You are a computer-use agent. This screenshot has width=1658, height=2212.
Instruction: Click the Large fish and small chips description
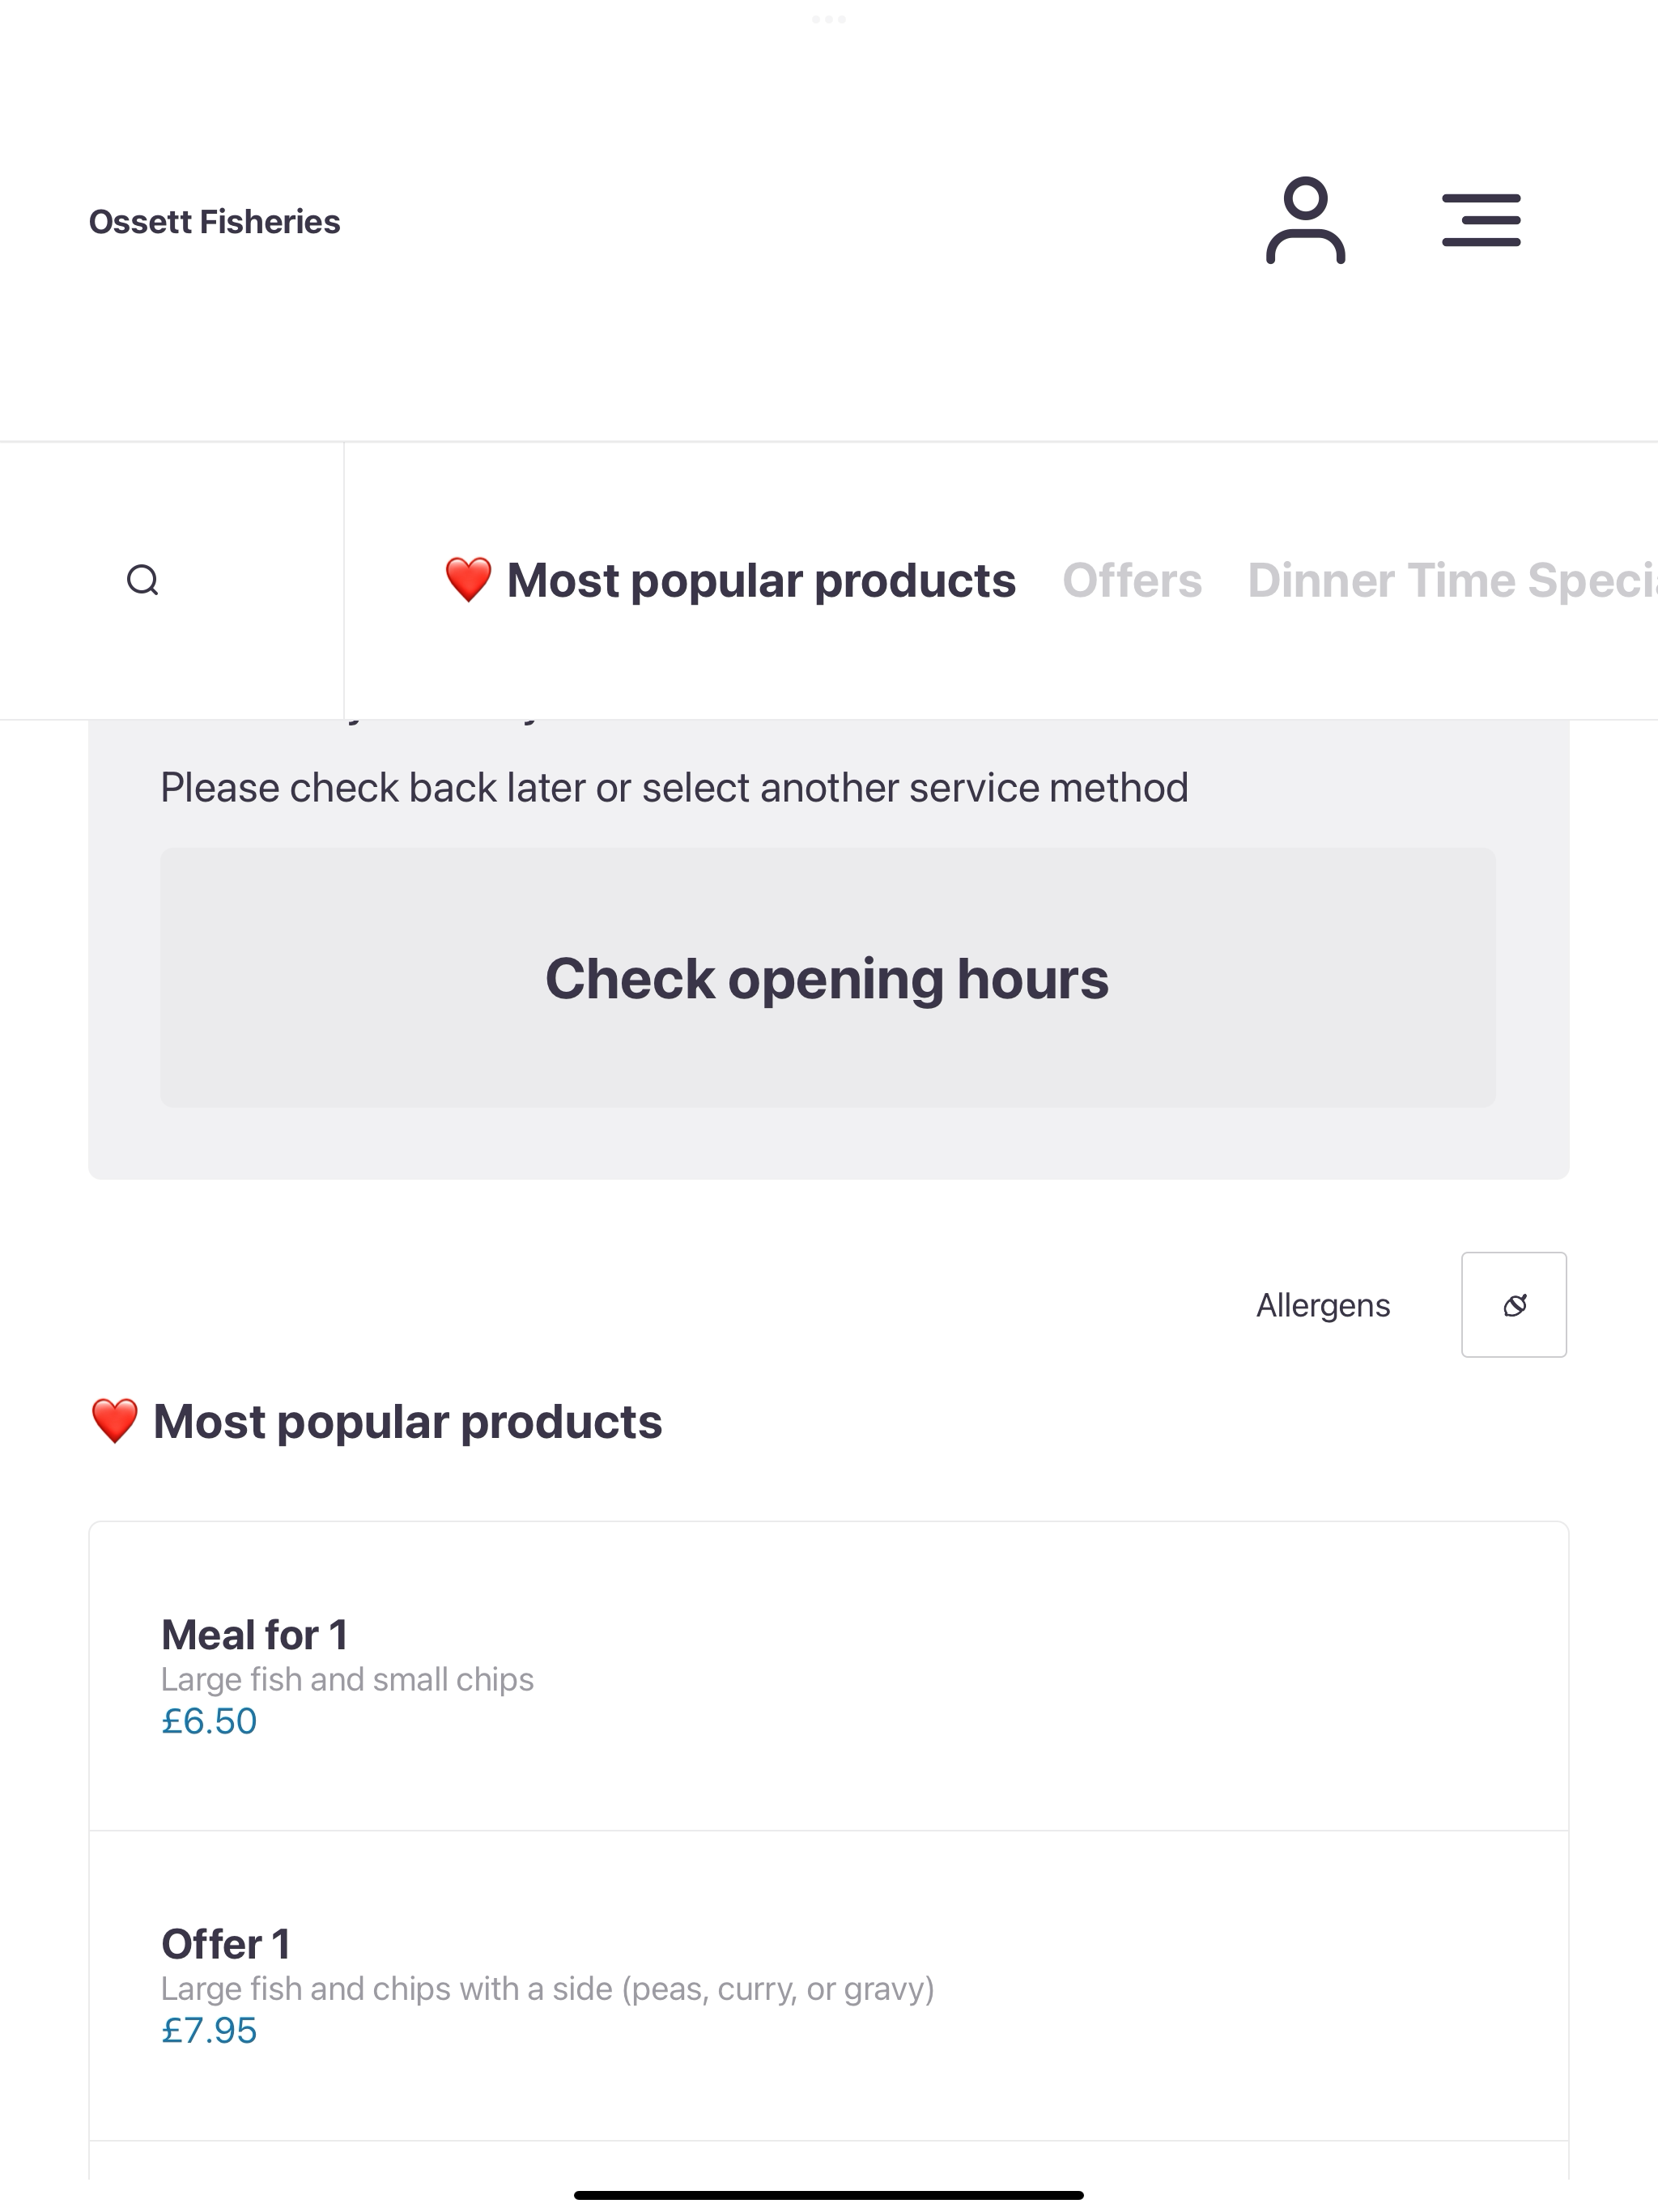click(x=347, y=1679)
